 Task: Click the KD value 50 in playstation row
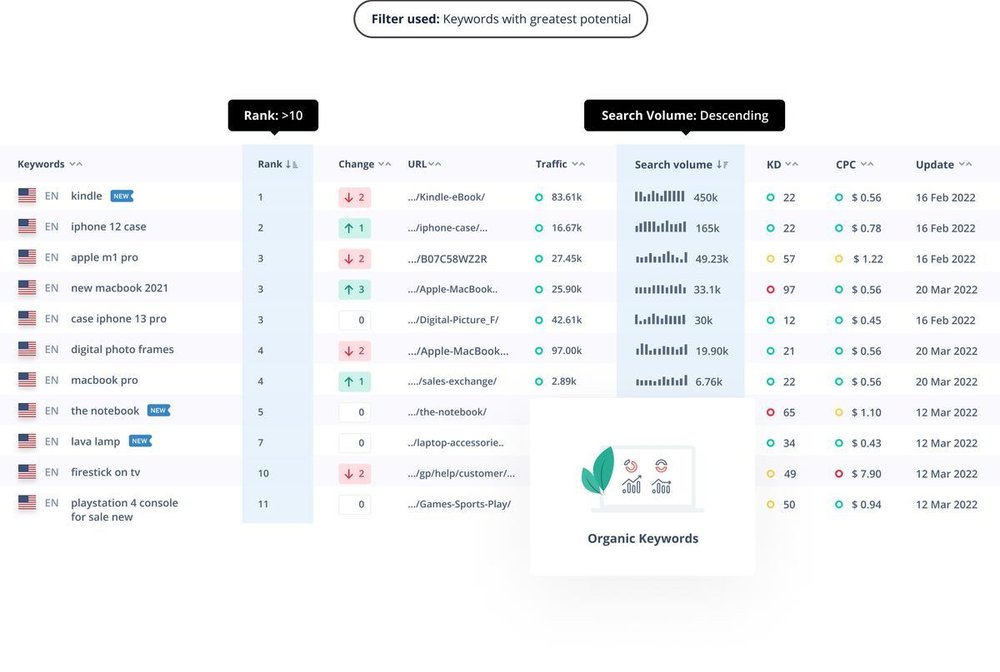[789, 504]
